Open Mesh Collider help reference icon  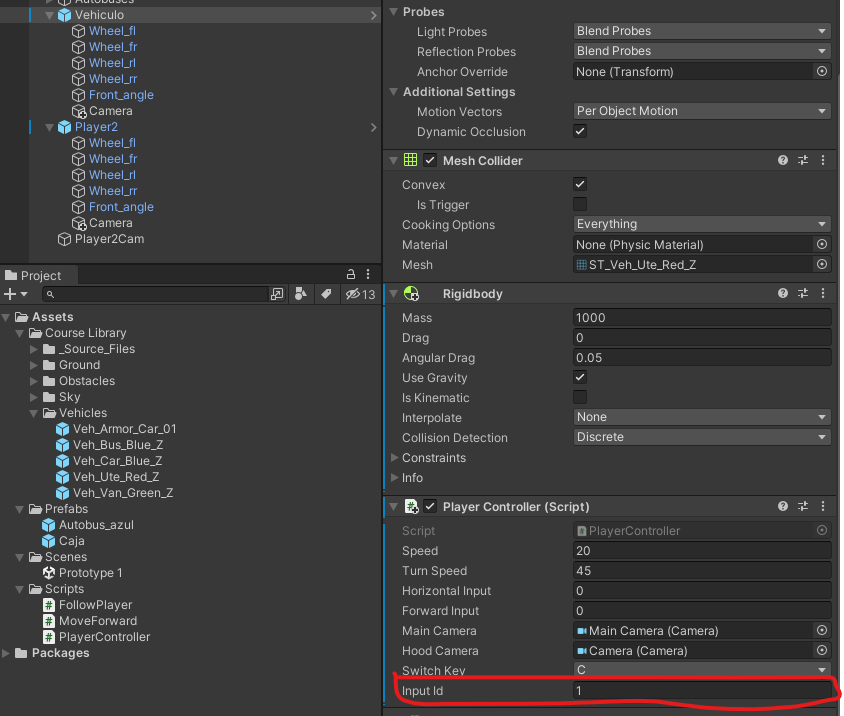(x=783, y=160)
